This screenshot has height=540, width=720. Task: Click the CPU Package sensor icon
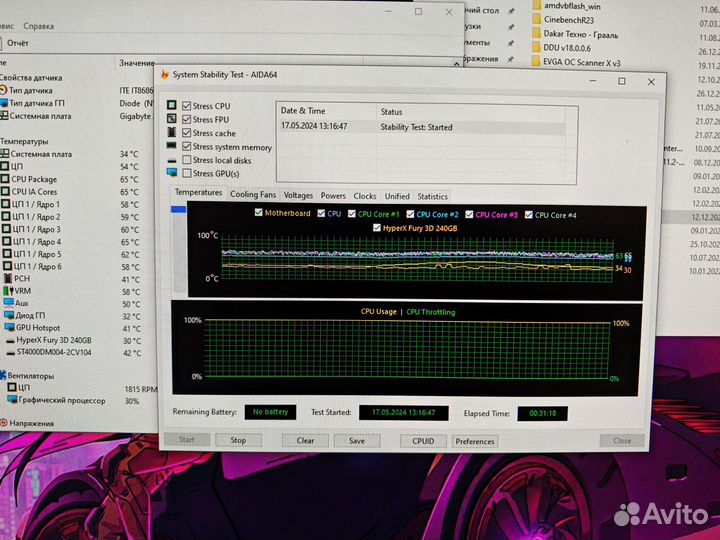pos(6,179)
